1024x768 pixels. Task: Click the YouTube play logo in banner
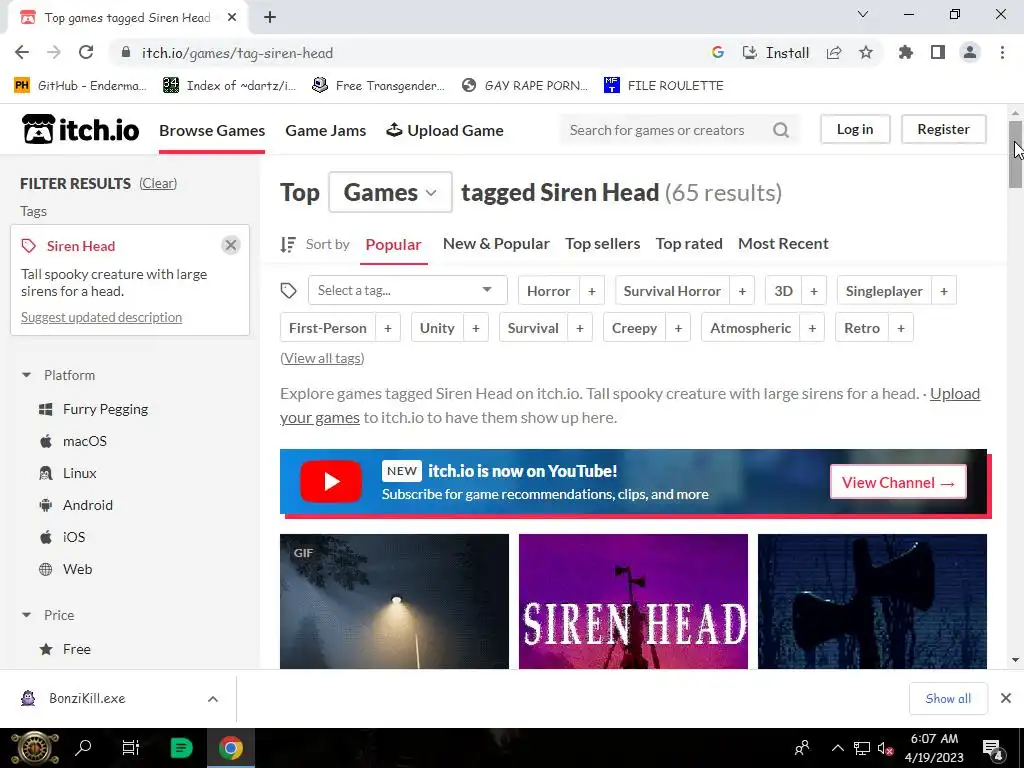click(331, 482)
